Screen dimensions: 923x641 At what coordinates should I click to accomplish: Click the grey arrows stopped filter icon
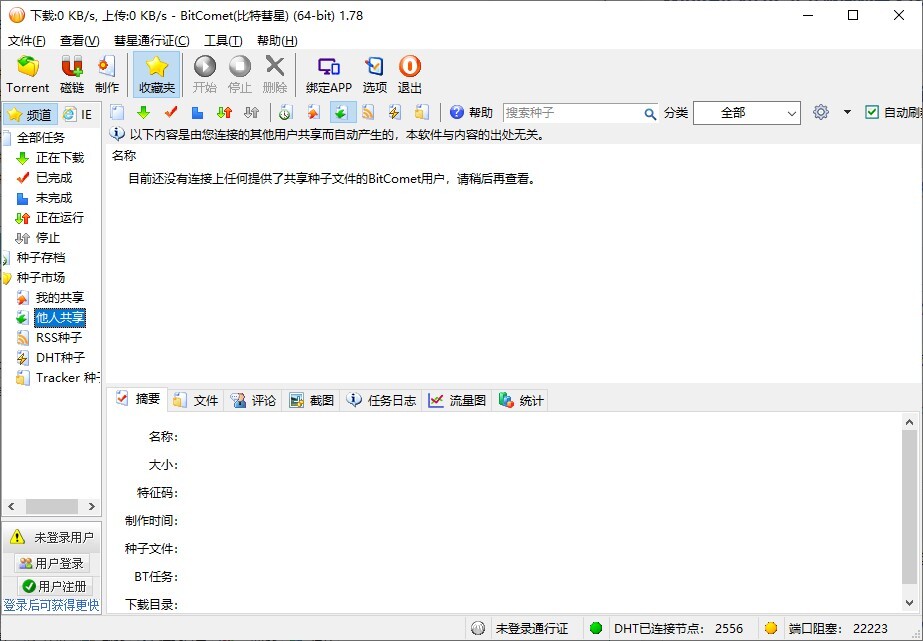pos(251,112)
